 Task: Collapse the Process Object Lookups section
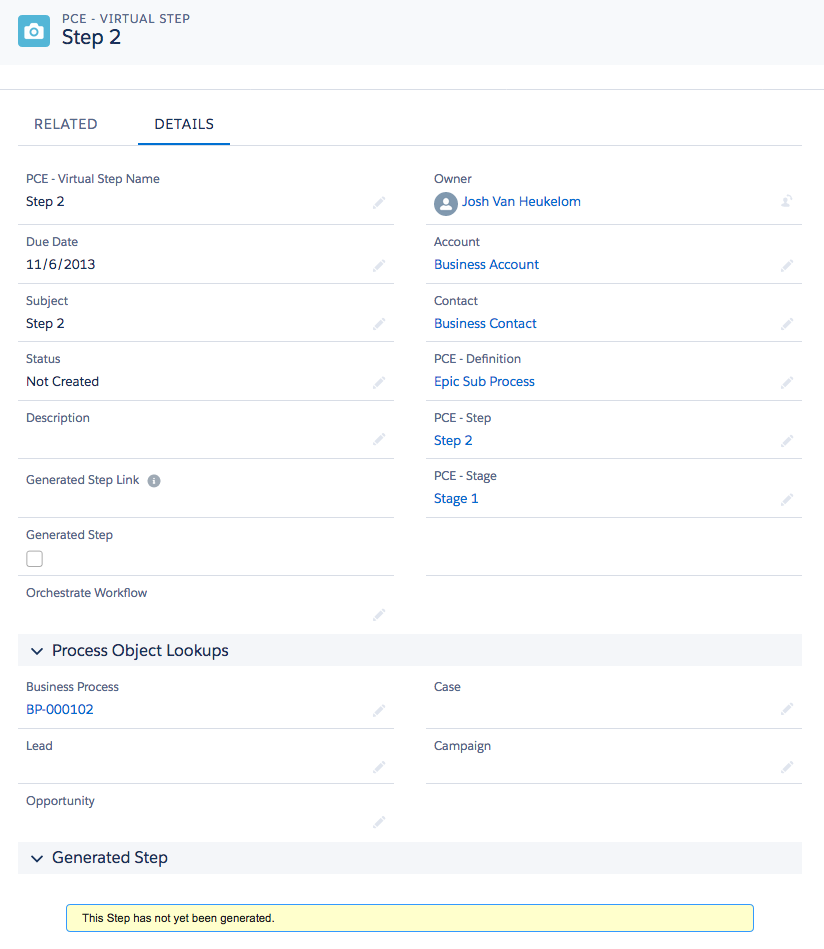point(37,651)
